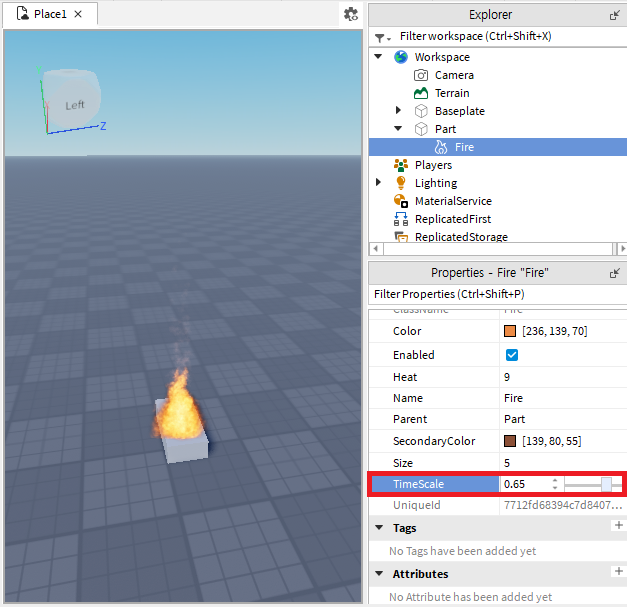Open the SecondaryColor brown swatch

pos(510,441)
